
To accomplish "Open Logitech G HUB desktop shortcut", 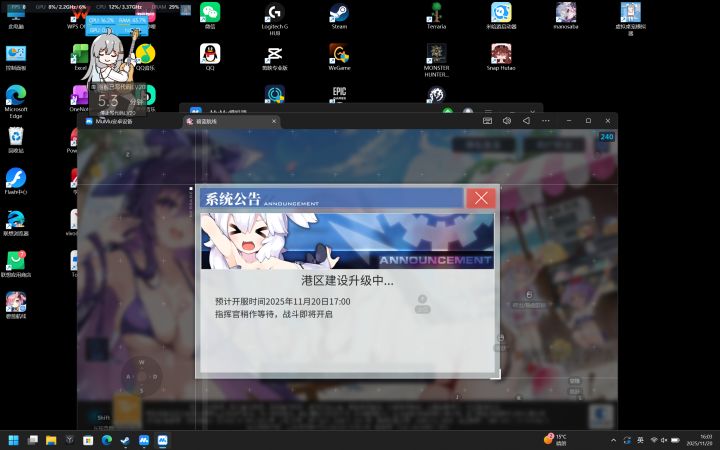I will (275, 19).
